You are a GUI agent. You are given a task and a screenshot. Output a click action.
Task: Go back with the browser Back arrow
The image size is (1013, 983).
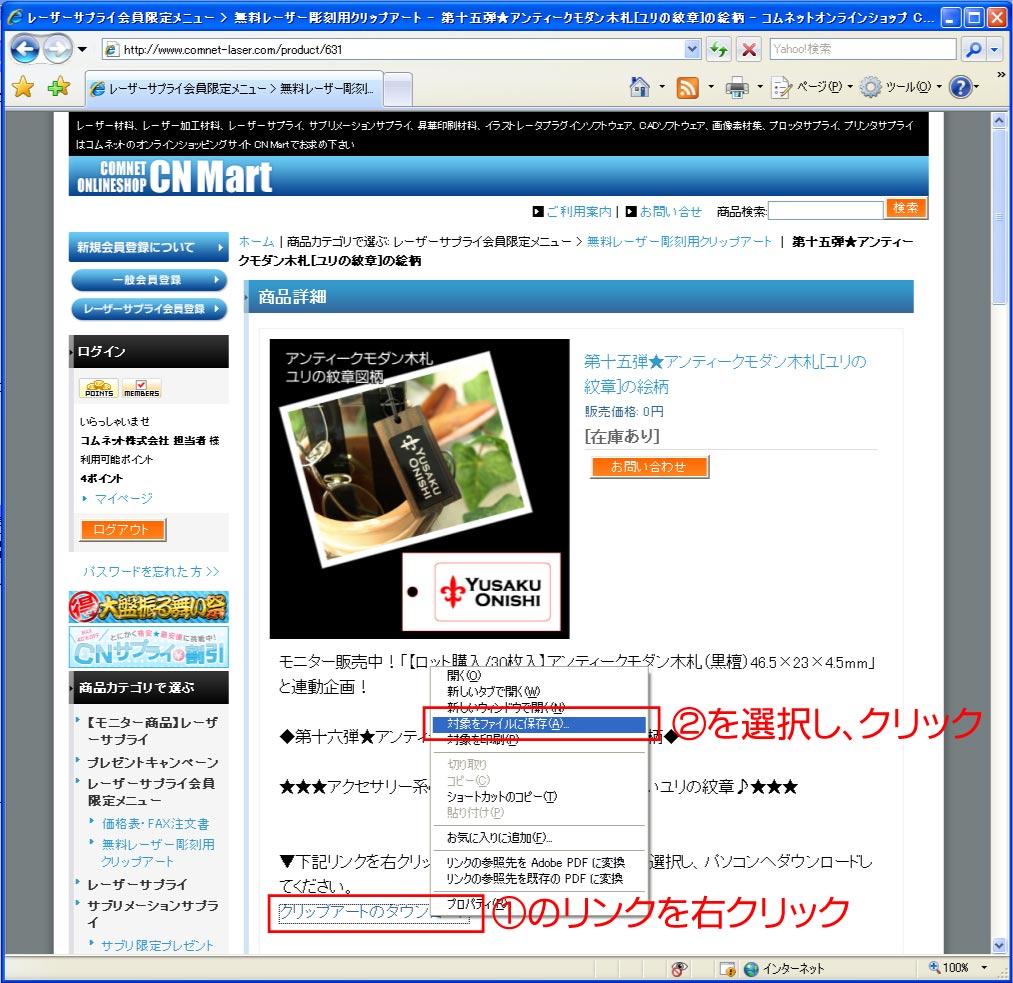(25, 49)
